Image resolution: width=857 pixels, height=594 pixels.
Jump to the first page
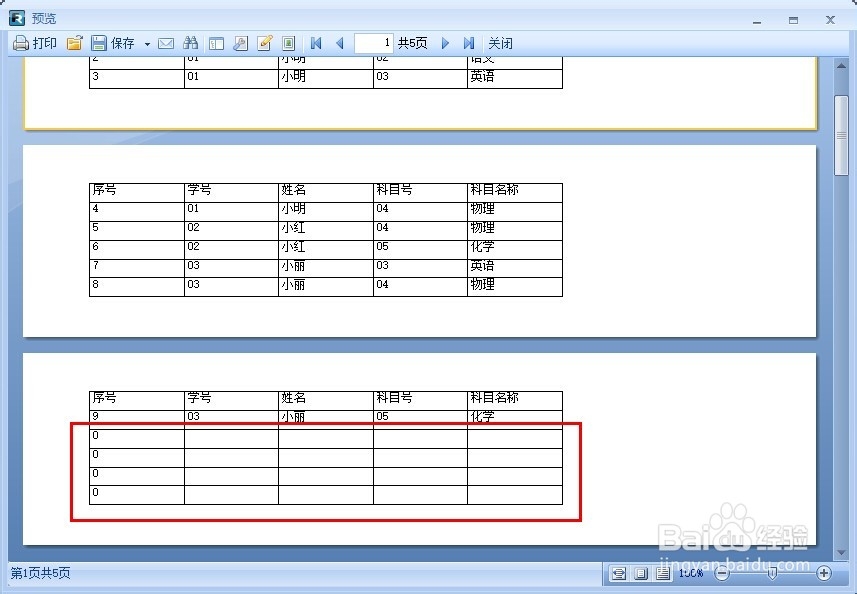[x=315, y=43]
